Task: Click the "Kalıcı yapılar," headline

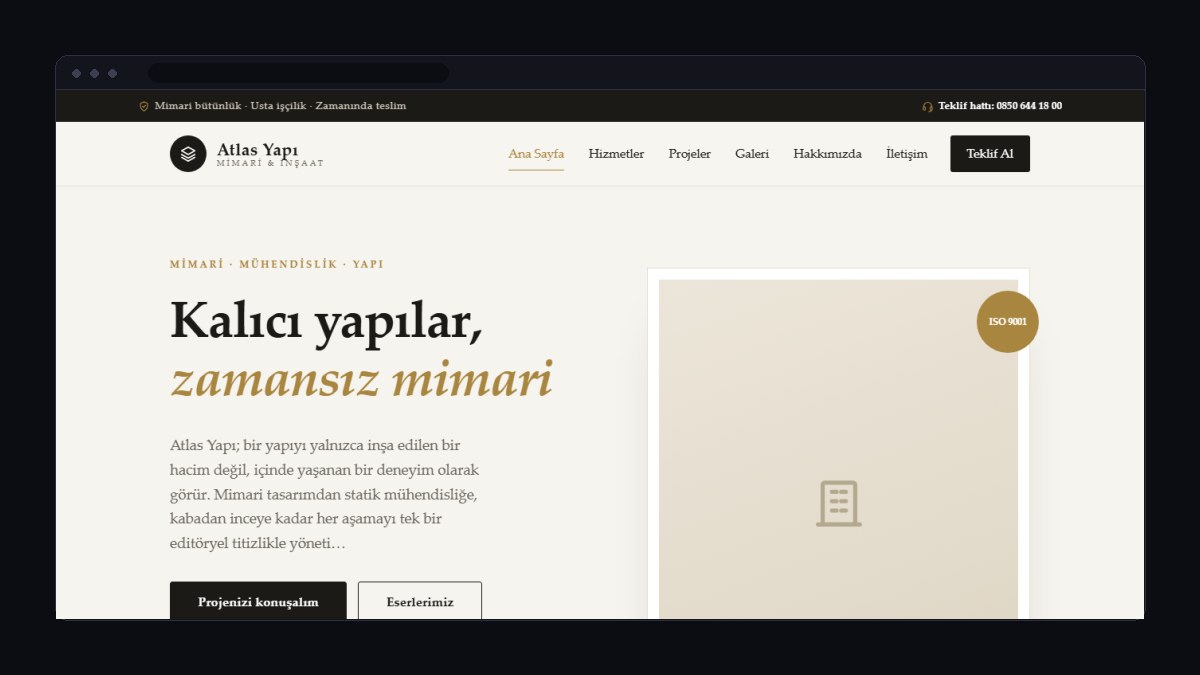Action: click(327, 322)
